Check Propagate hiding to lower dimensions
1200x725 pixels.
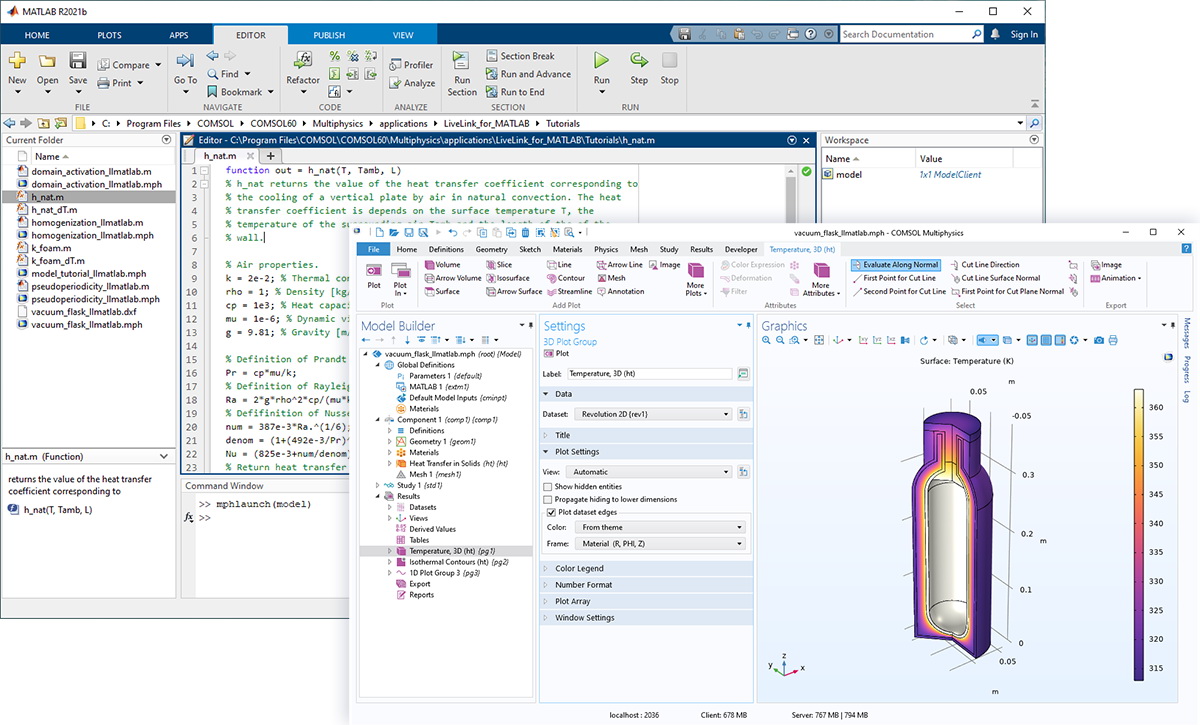click(547, 499)
